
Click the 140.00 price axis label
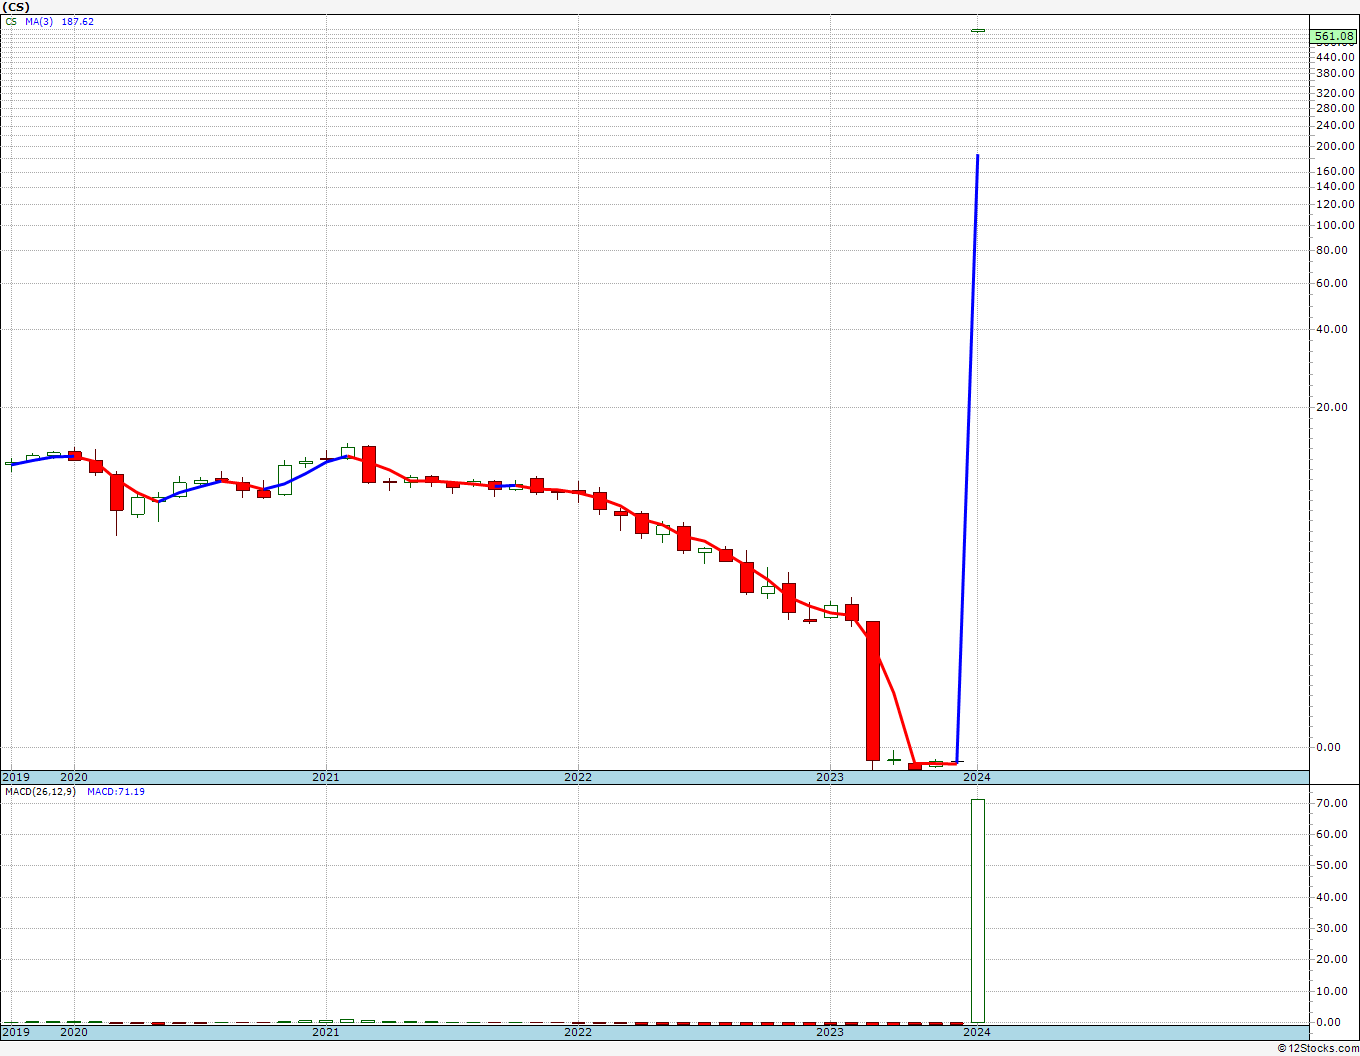pyautogui.click(x=1336, y=186)
